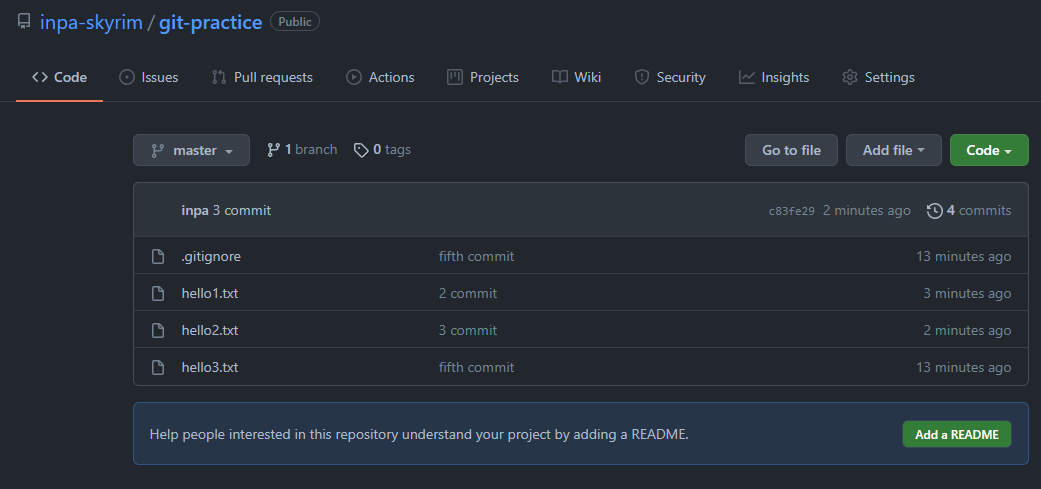
Task: Click the file icon beside hello2.txt
Action: [157, 330]
